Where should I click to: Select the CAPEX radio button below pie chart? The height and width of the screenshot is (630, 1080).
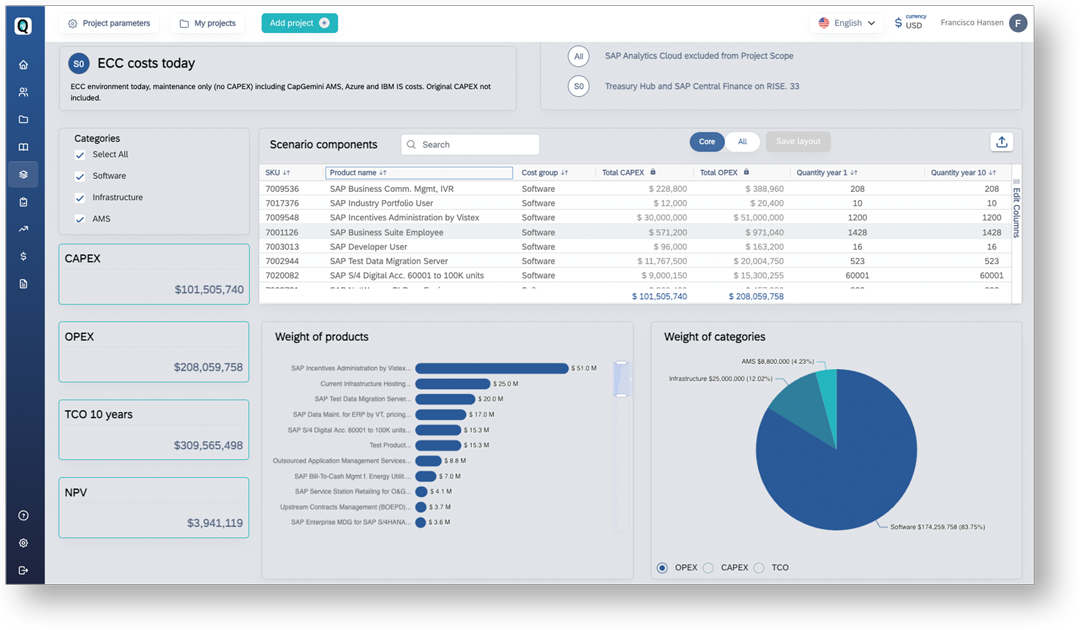point(709,567)
